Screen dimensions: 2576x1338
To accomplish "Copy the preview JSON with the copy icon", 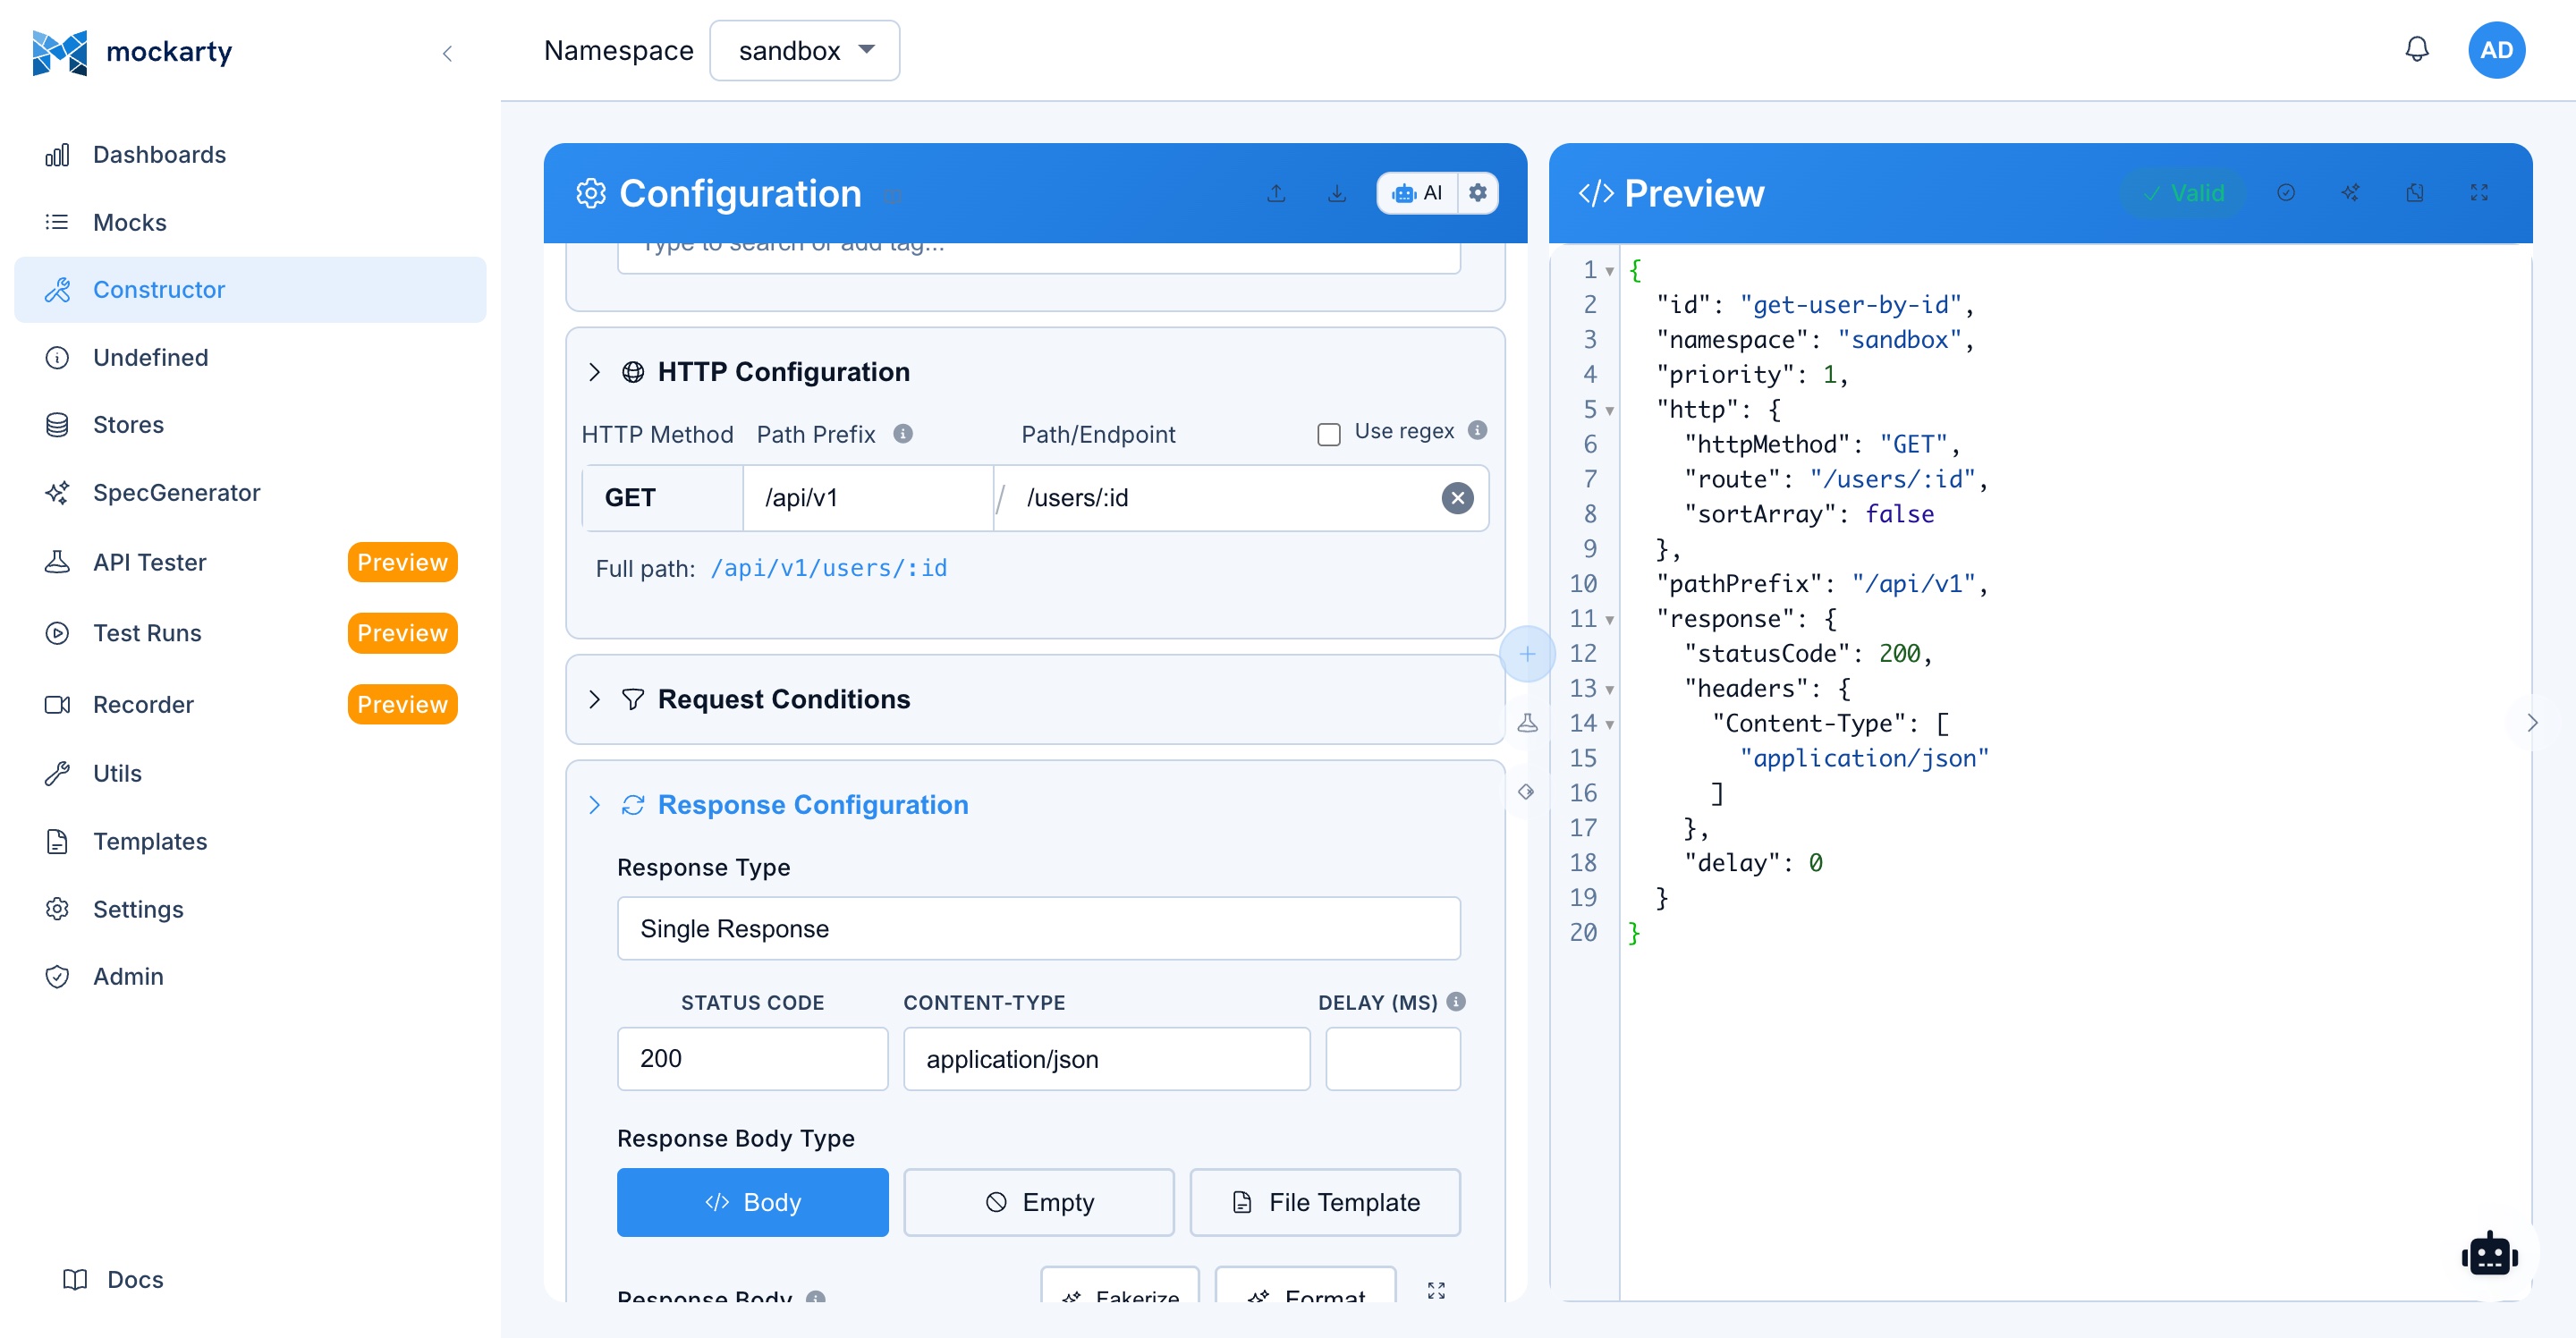I will point(2414,193).
